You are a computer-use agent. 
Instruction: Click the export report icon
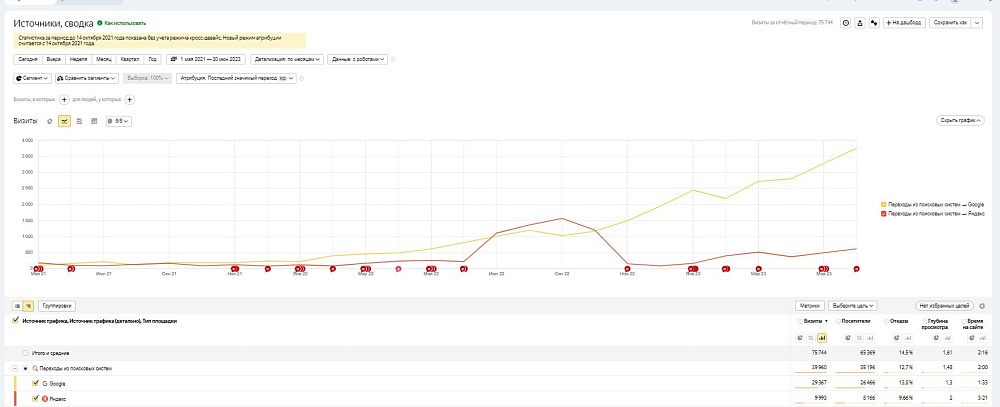860,22
